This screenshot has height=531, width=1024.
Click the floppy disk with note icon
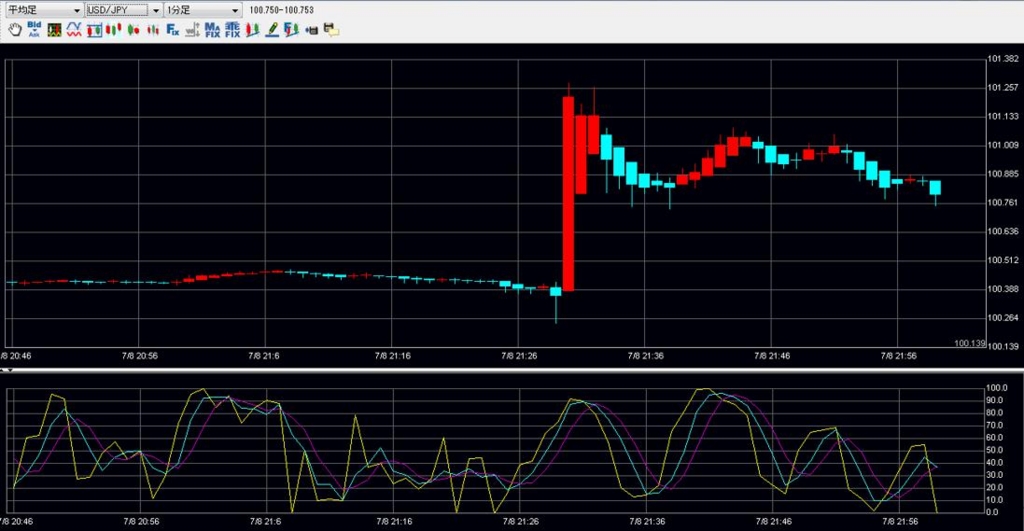pos(331,29)
